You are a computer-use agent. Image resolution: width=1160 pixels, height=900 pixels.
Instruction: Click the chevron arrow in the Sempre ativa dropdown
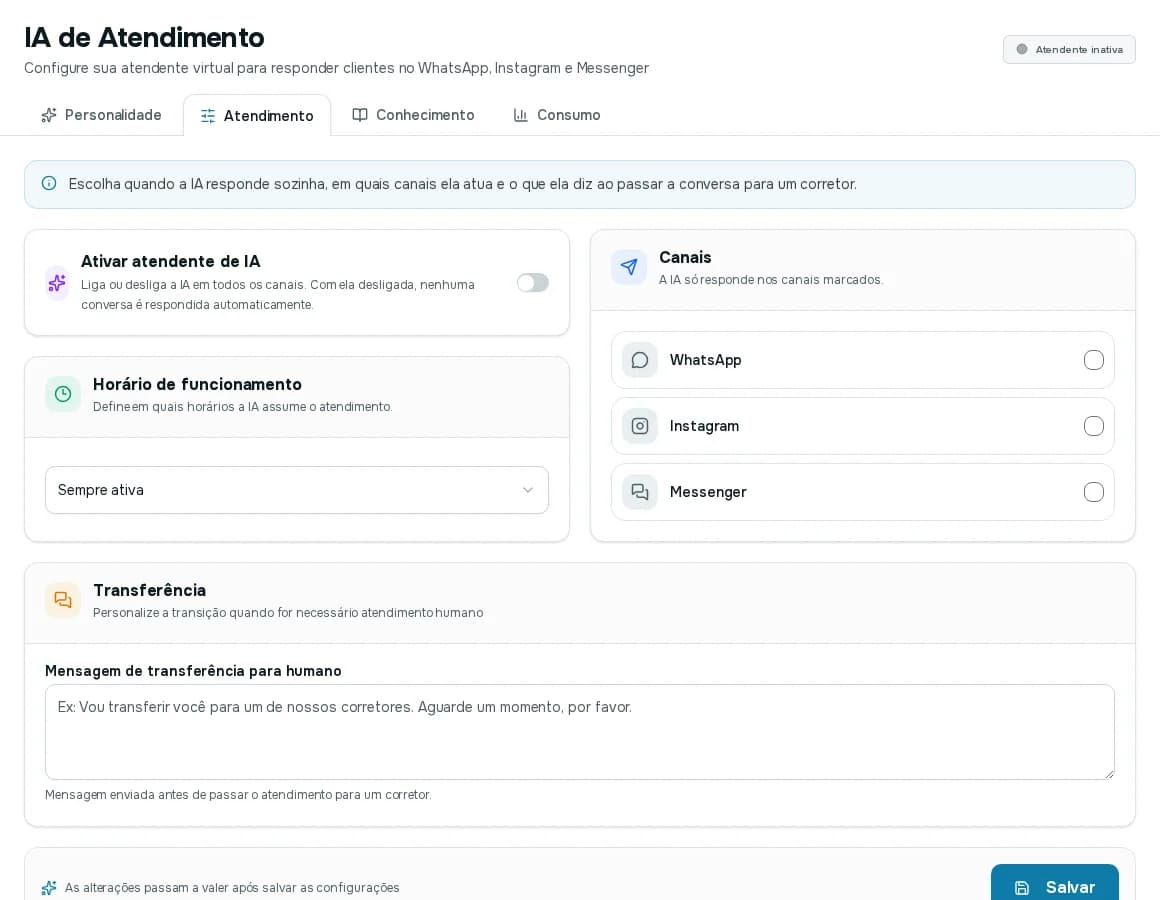527,490
